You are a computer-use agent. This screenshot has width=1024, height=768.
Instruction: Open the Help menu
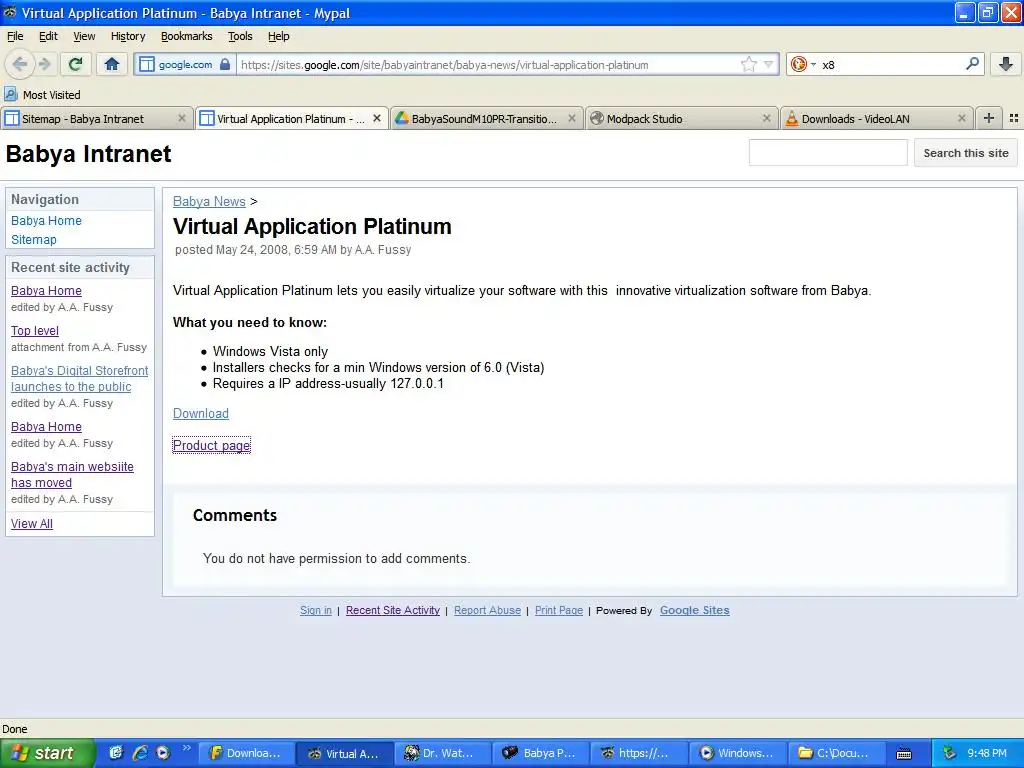pyautogui.click(x=278, y=36)
